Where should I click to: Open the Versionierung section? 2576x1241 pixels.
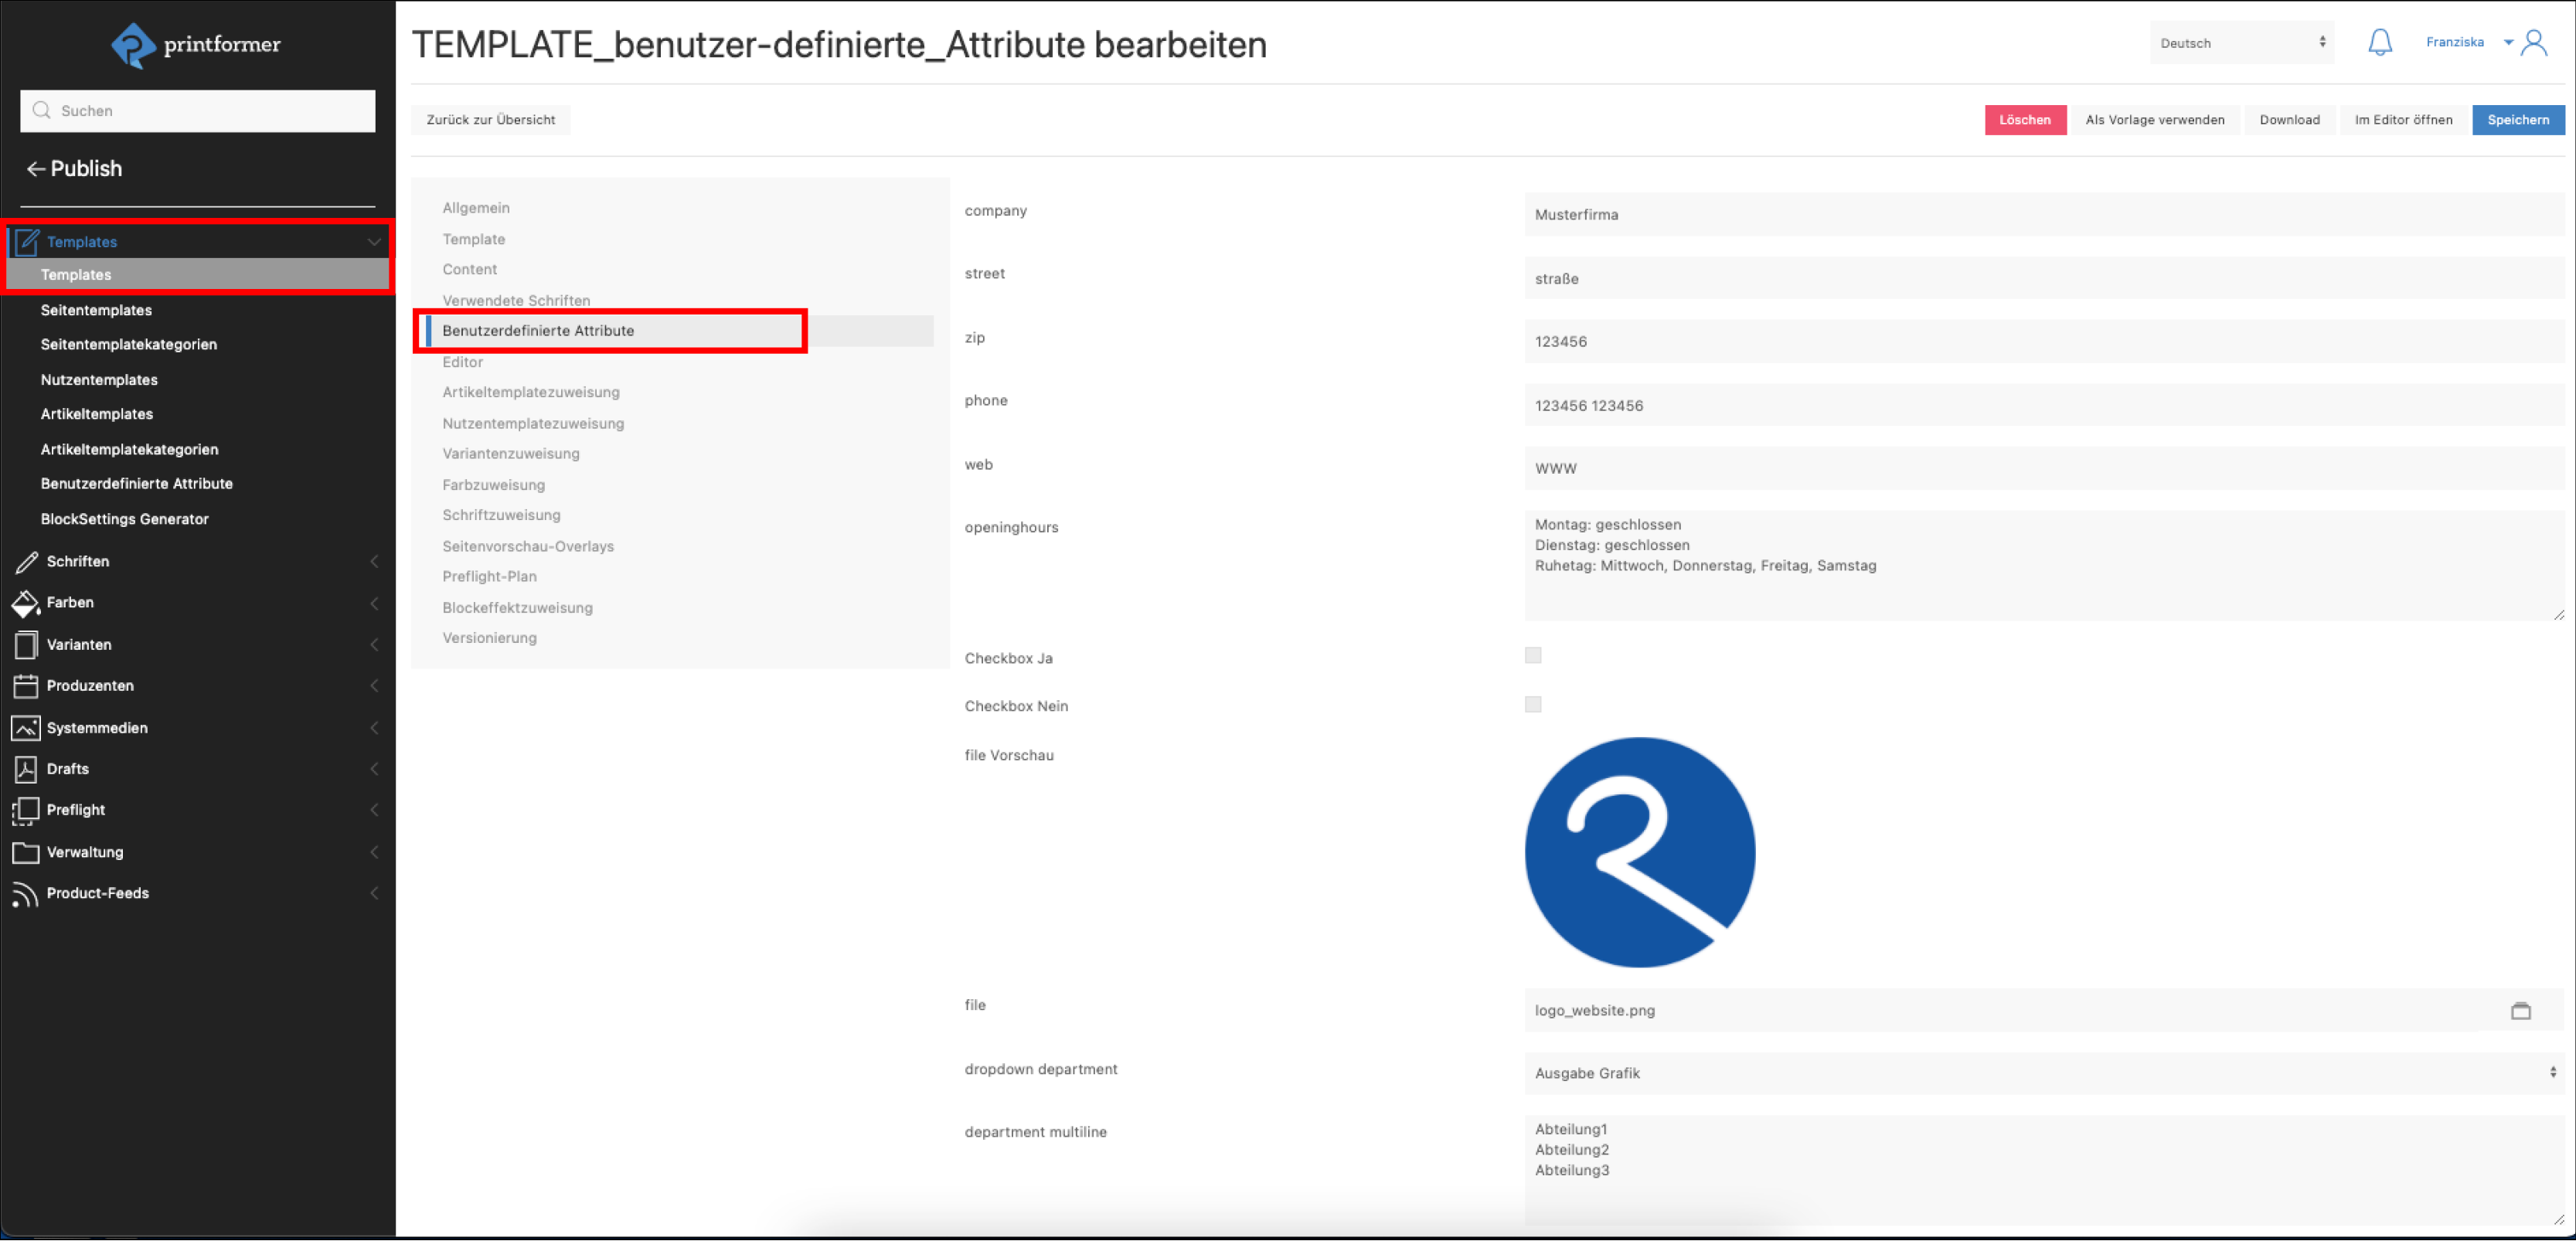(x=489, y=638)
